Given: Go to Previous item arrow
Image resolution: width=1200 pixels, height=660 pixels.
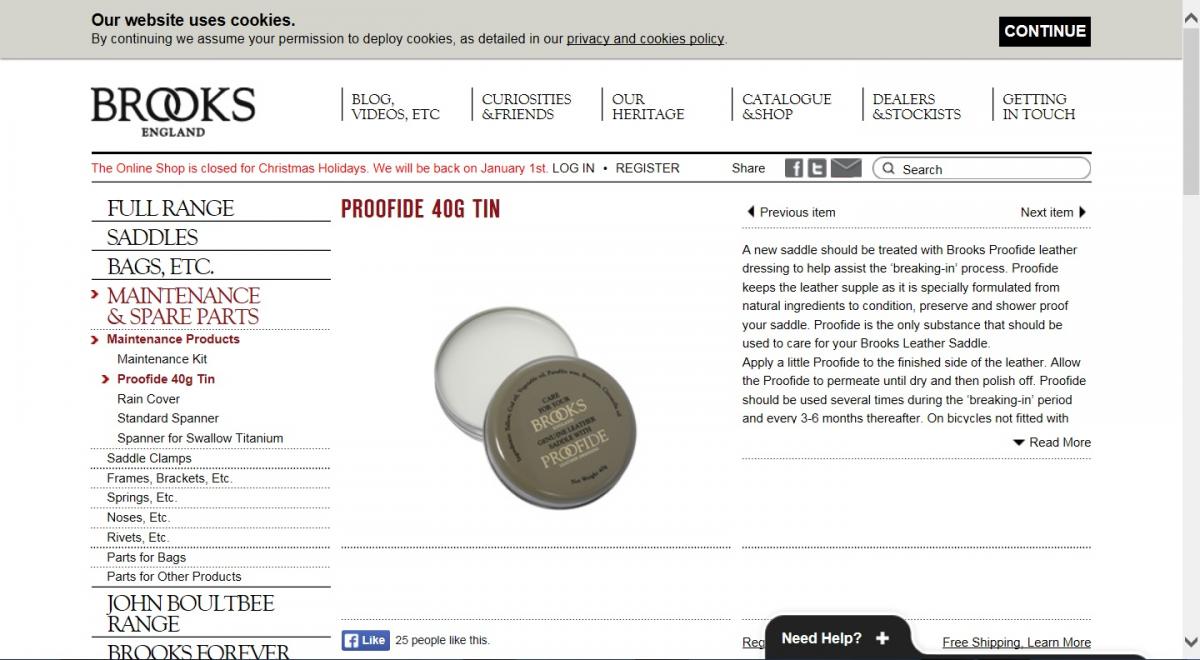Looking at the screenshot, I should 751,212.
